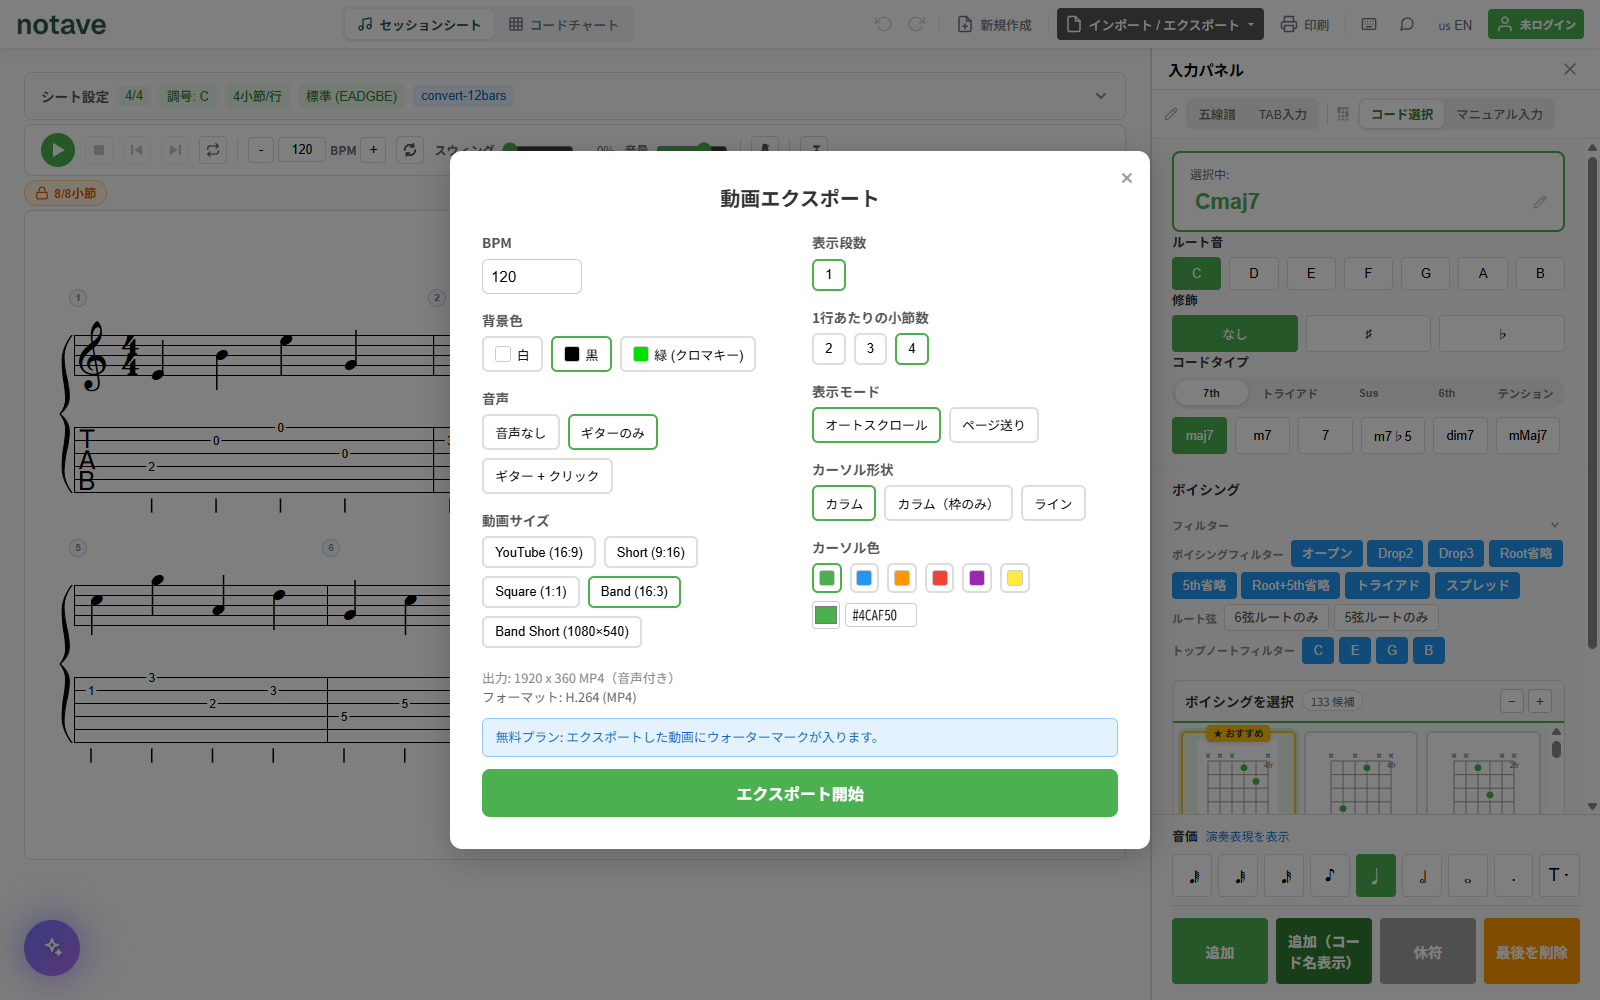Select オートスクロール display mode
This screenshot has width=1600, height=1000.
[x=876, y=425]
